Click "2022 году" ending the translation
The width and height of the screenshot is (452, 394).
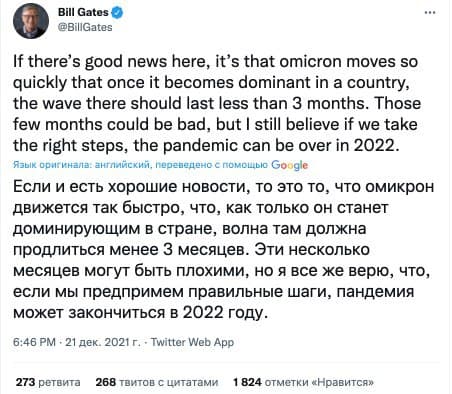click(225, 313)
